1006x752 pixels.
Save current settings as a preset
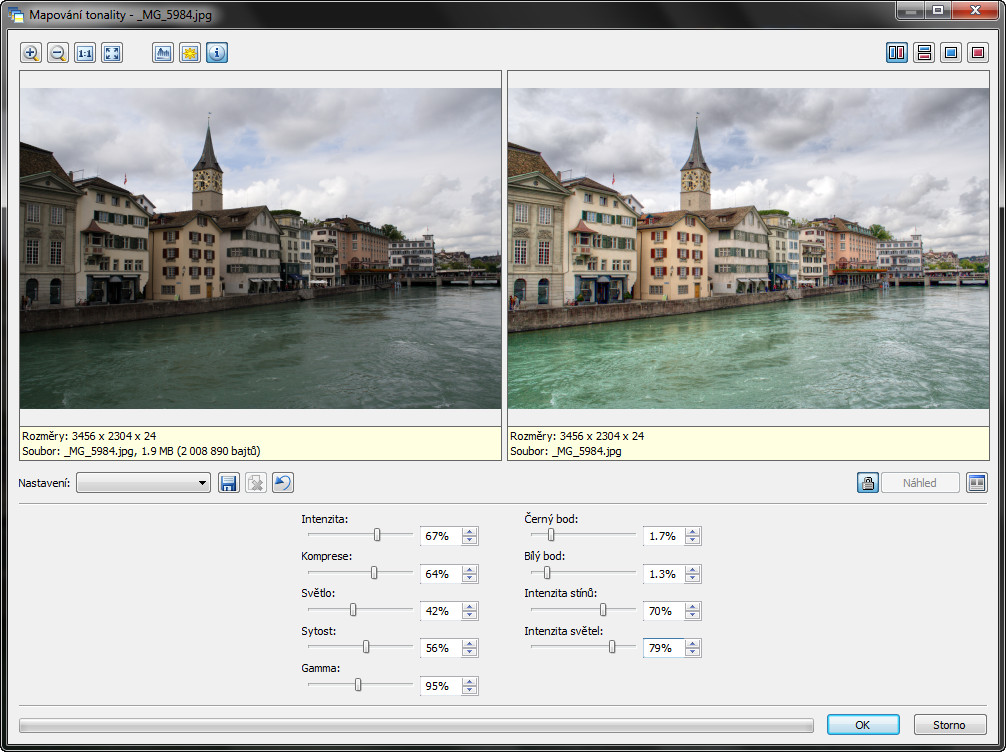(228, 483)
